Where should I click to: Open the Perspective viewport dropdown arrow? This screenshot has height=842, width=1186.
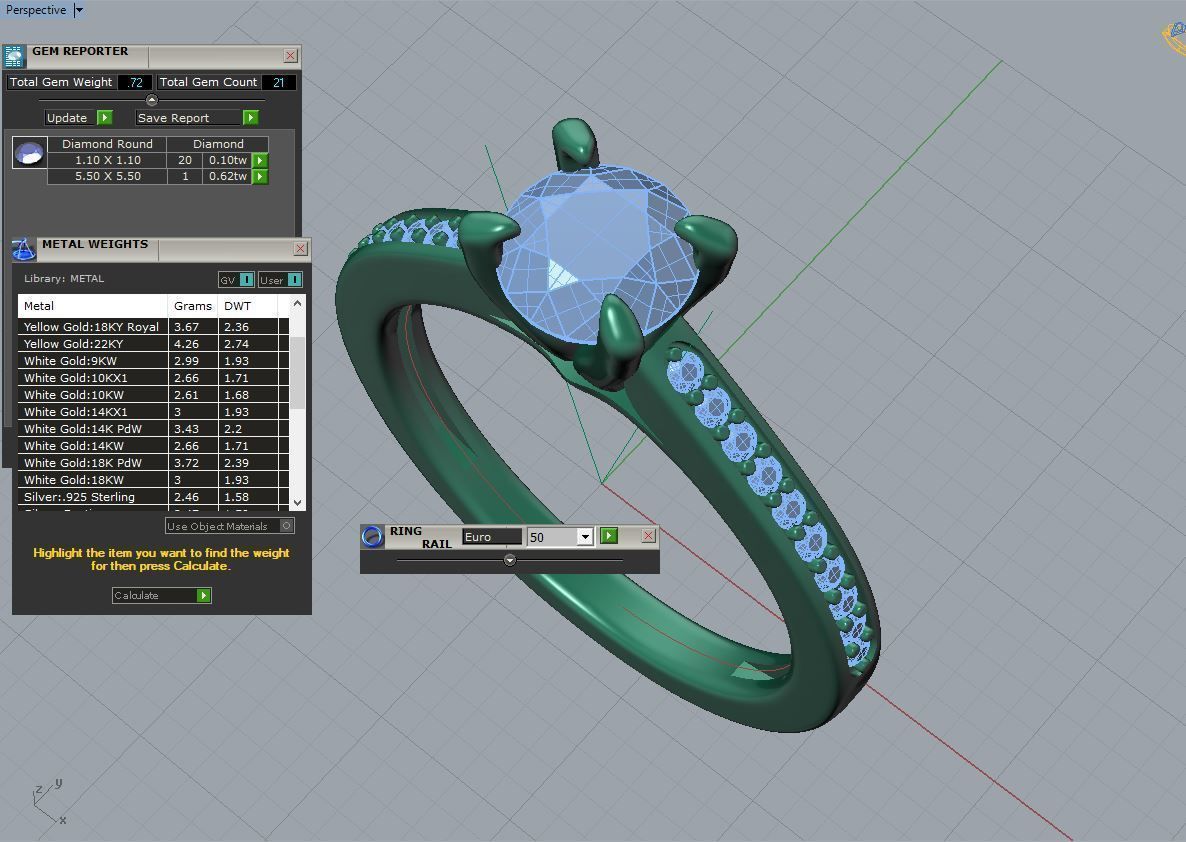coord(79,10)
